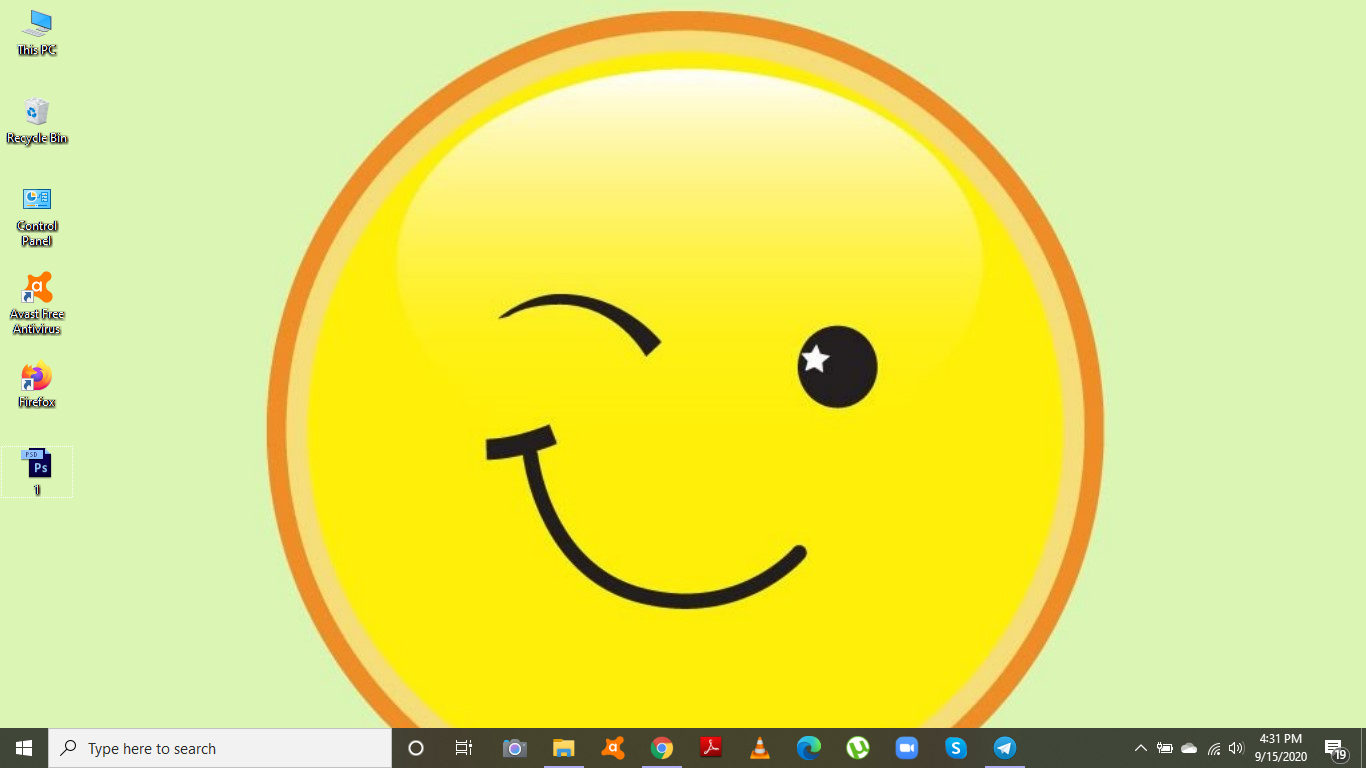
Task: Open the Windows Start menu
Action: [24, 748]
